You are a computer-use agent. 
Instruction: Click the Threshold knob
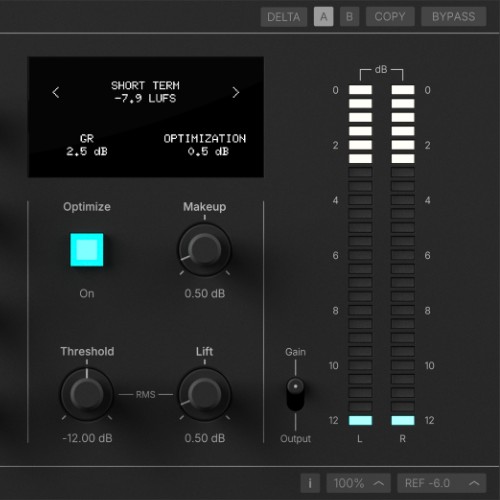pyautogui.click(x=87, y=394)
